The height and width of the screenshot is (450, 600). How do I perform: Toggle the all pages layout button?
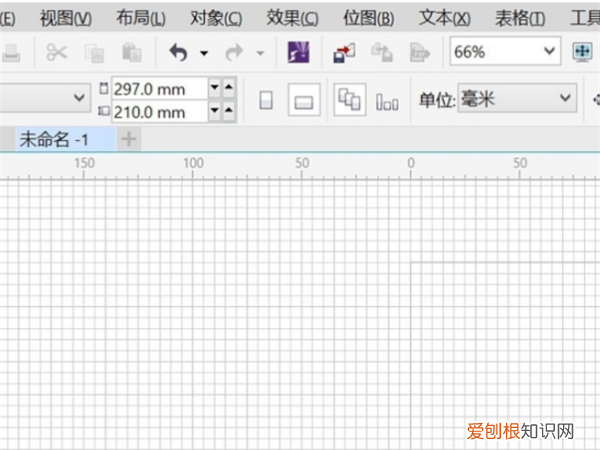(349, 99)
